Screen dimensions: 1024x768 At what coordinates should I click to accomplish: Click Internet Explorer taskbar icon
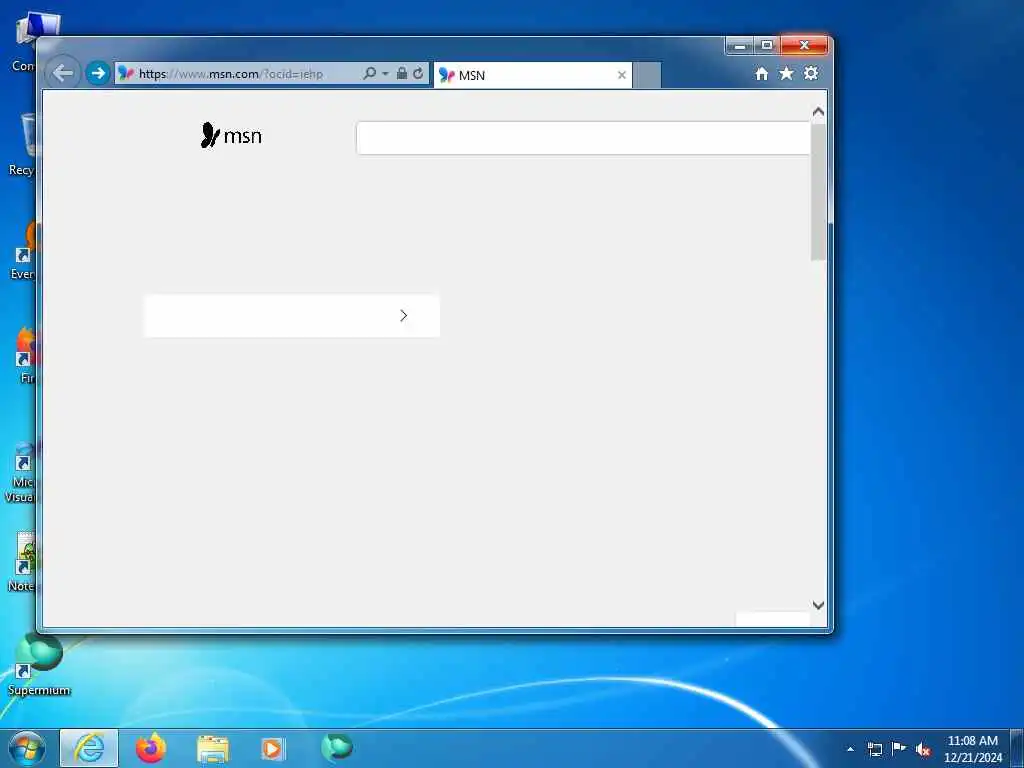click(89, 748)
